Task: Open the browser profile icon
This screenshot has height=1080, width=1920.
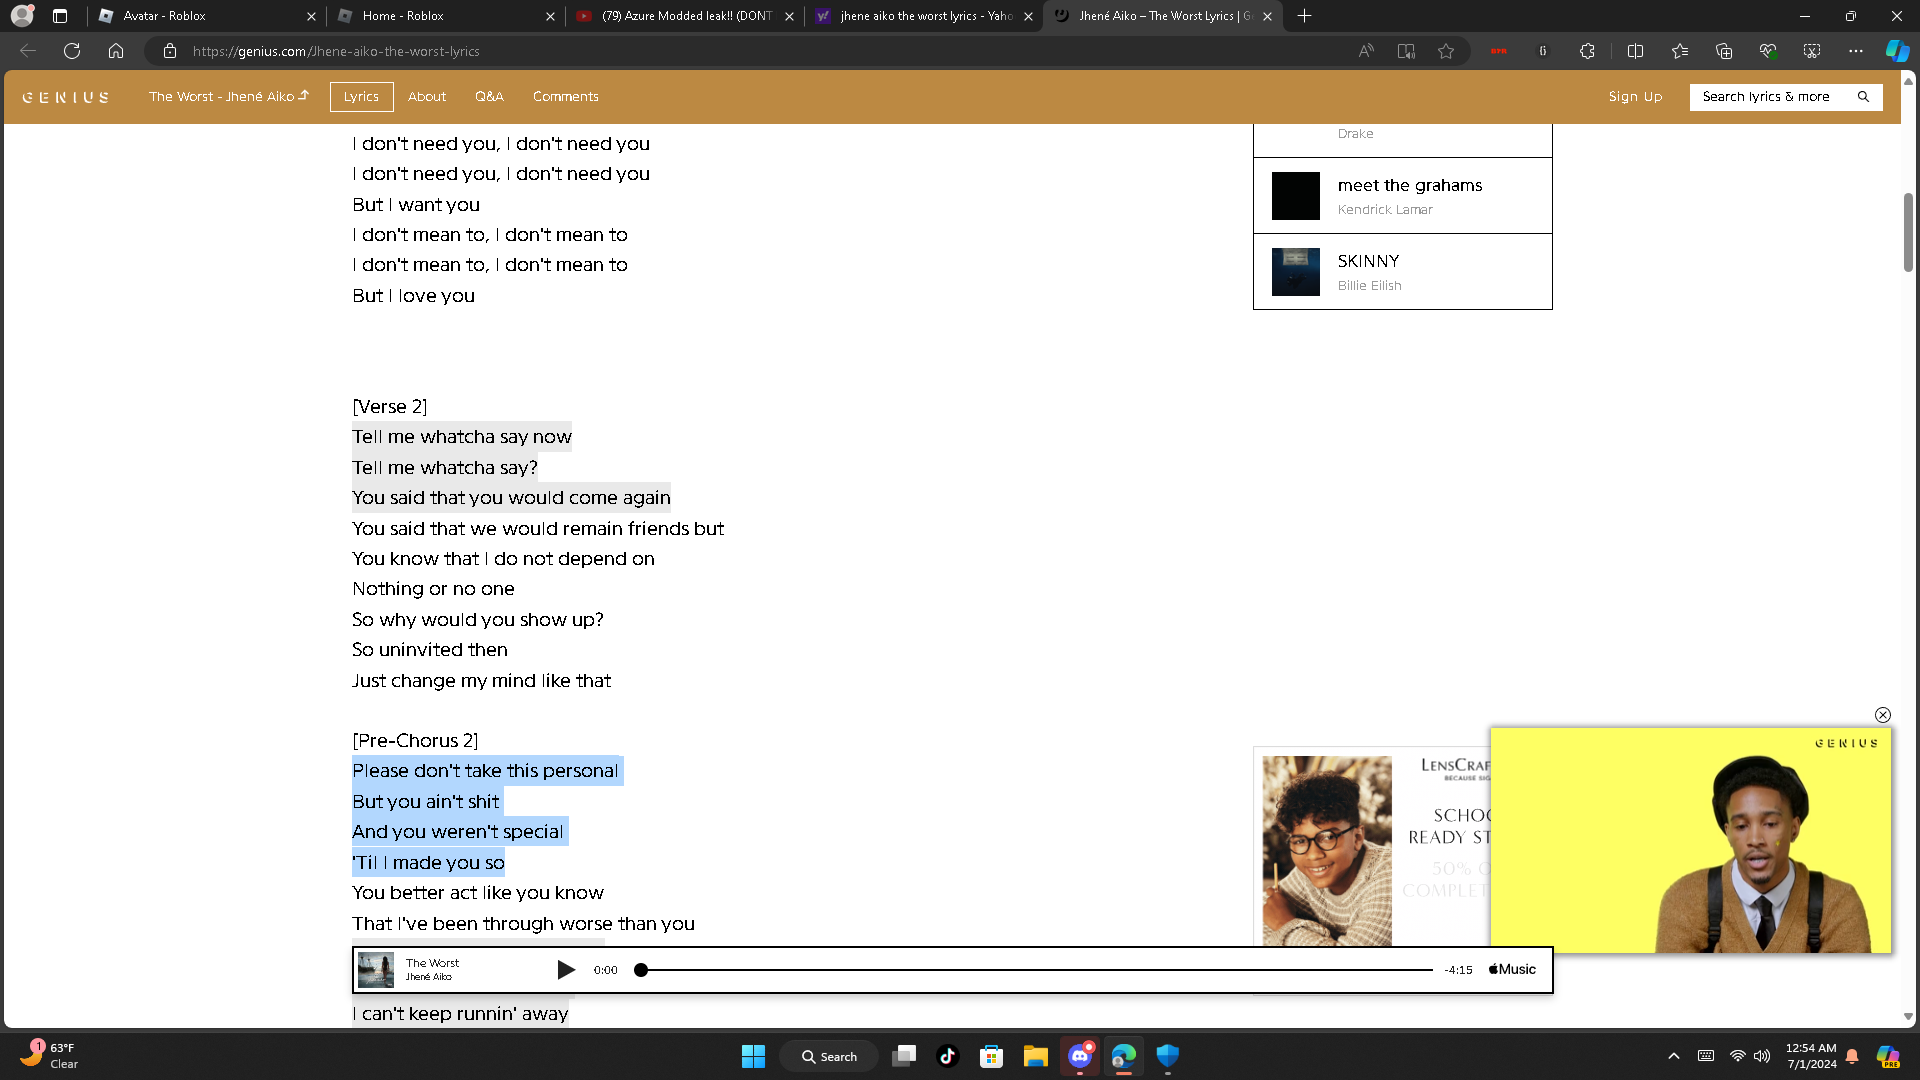Action: coord(22,16)
